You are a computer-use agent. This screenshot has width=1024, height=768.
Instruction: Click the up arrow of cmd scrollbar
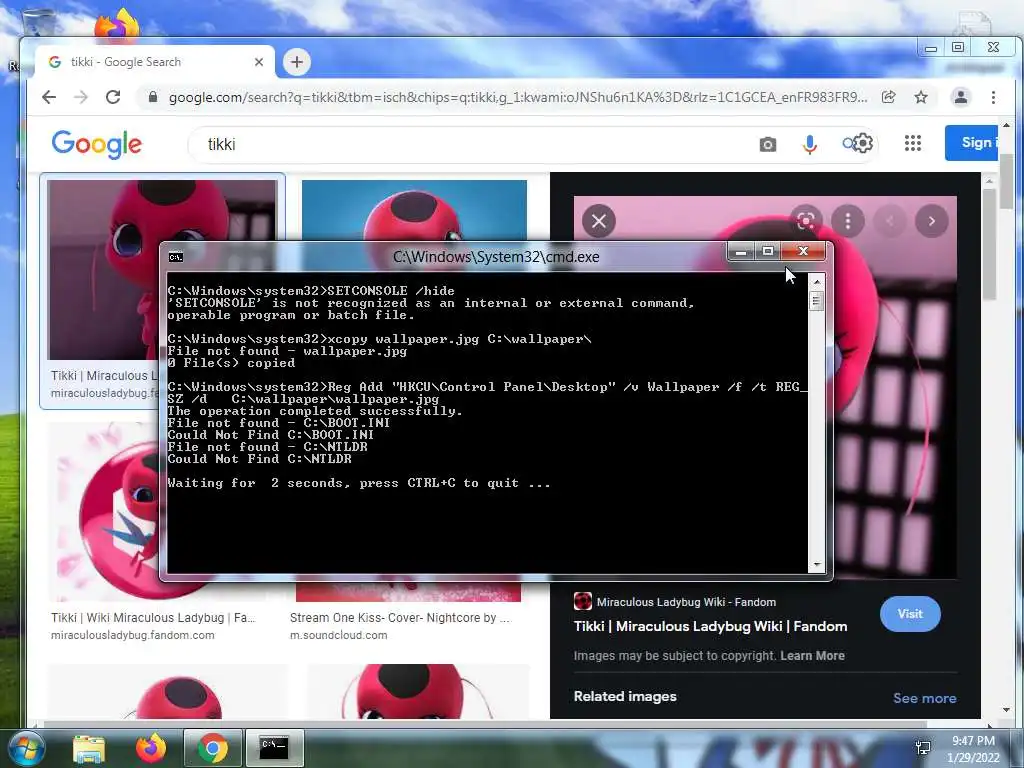pos(816,282)
